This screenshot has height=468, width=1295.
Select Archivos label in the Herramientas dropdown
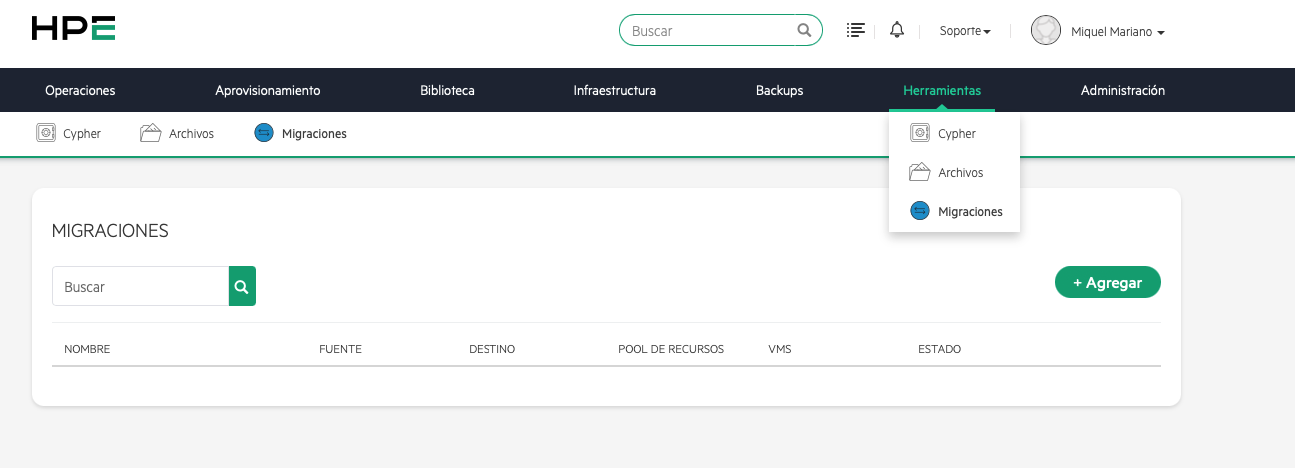[x=961, y=173]
